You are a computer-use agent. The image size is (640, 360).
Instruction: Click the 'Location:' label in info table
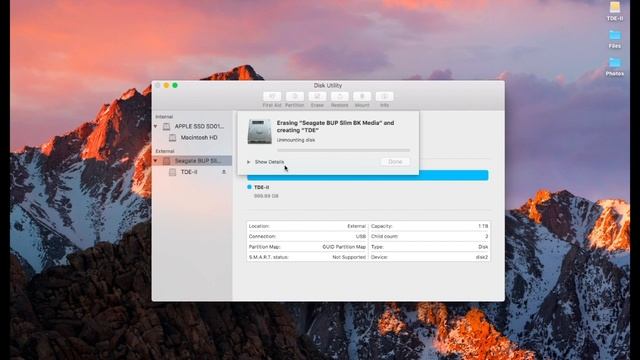(x=259, y=226)
